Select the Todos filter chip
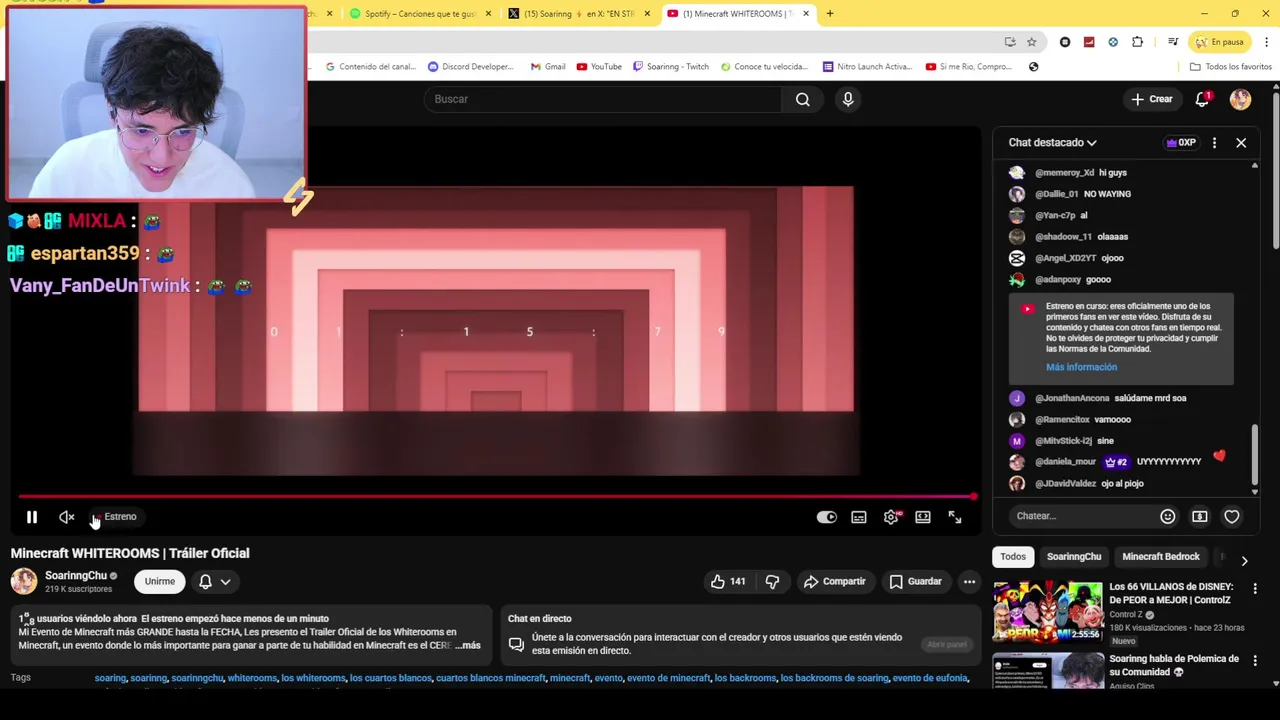 click(1013, 557)
